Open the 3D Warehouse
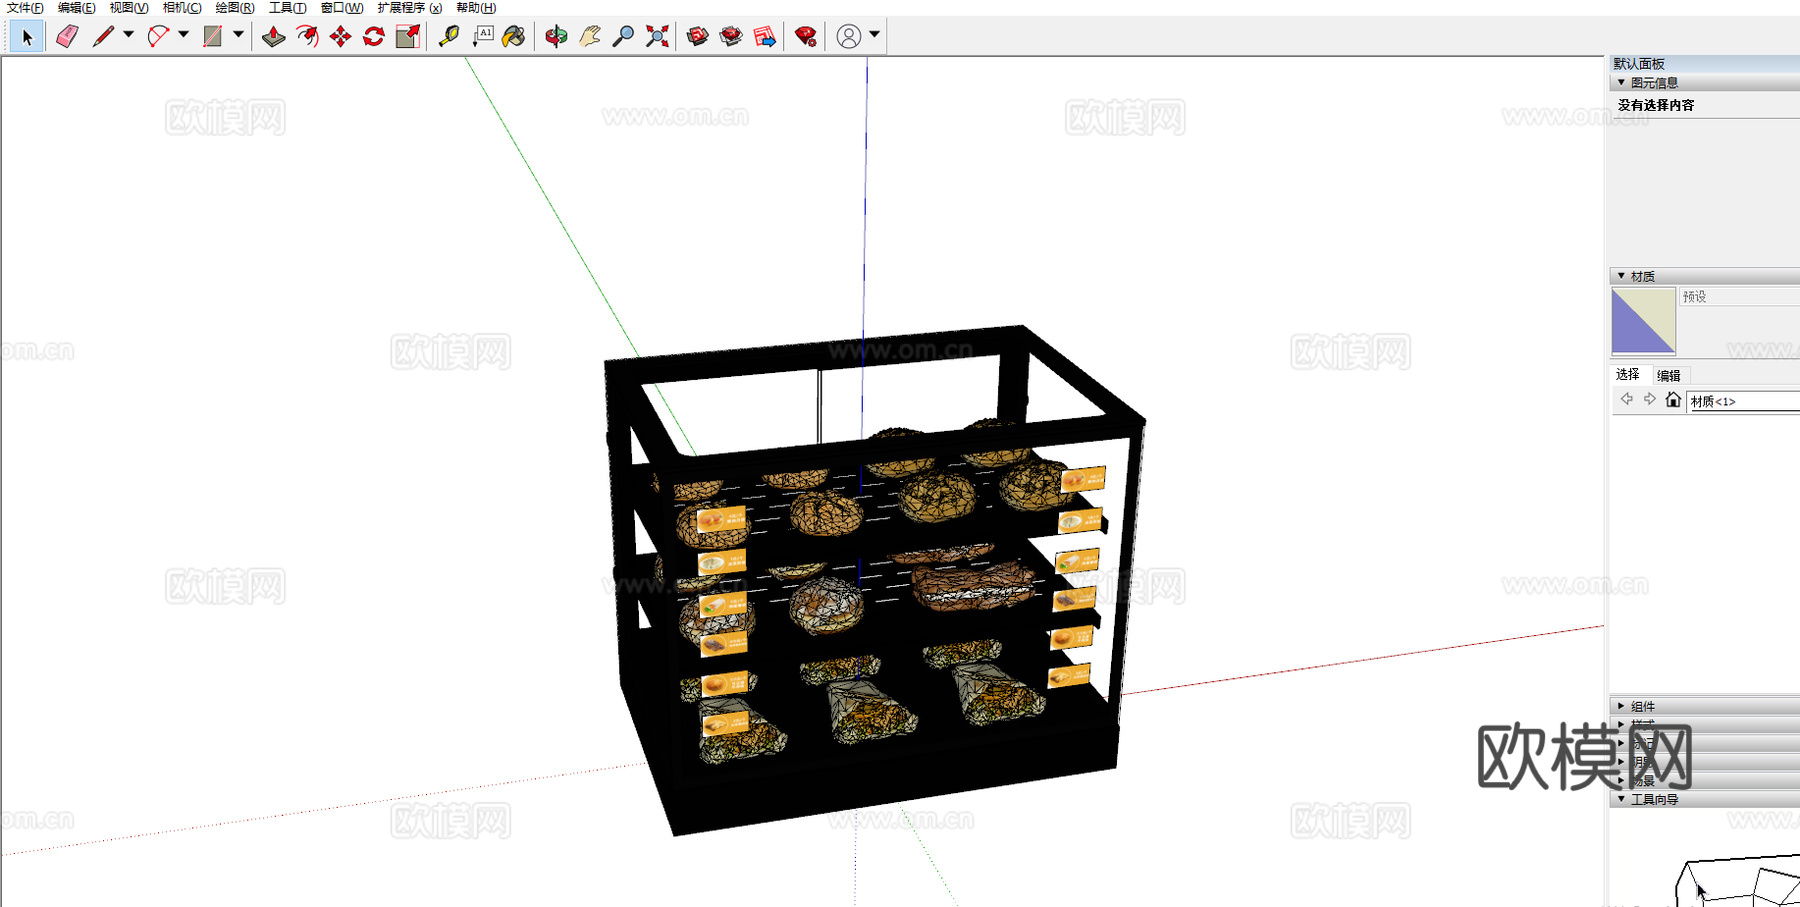Image resolution: width=1800 pixels, height=907 pixels. [698, 37]
